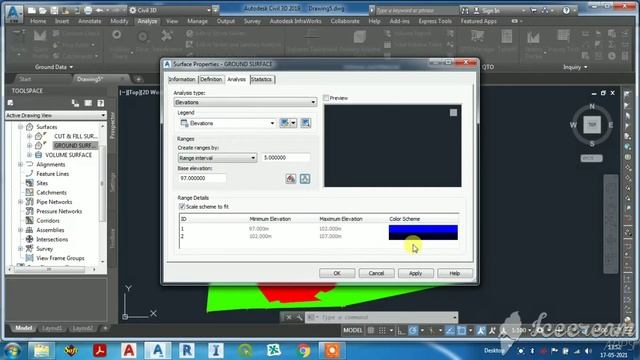640x360 pixels.
Task: Click the small square in preview pane
Action: (453, 112)
